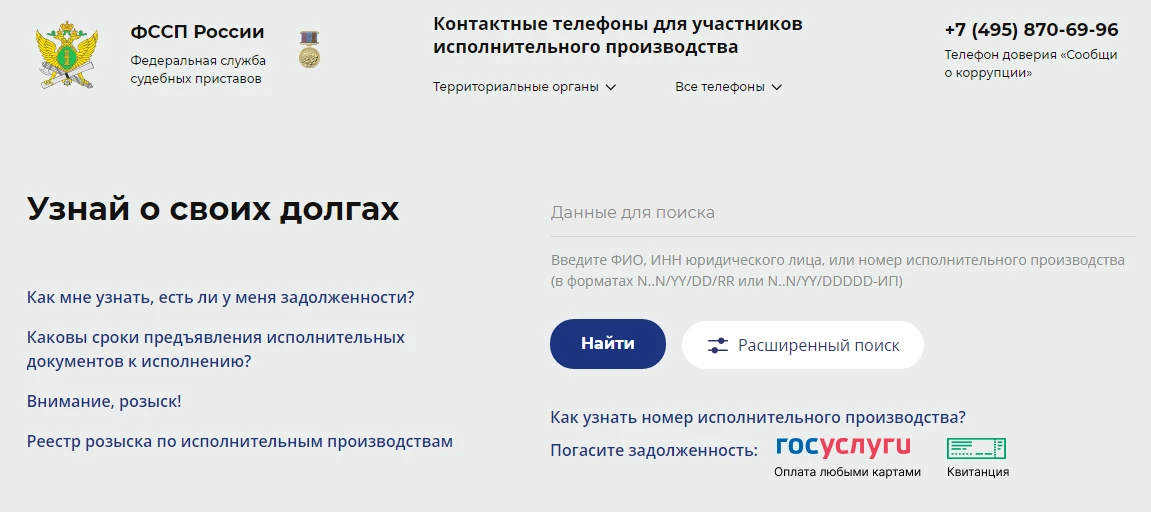Click the Госуслуги payment logo

click(843, 447)
